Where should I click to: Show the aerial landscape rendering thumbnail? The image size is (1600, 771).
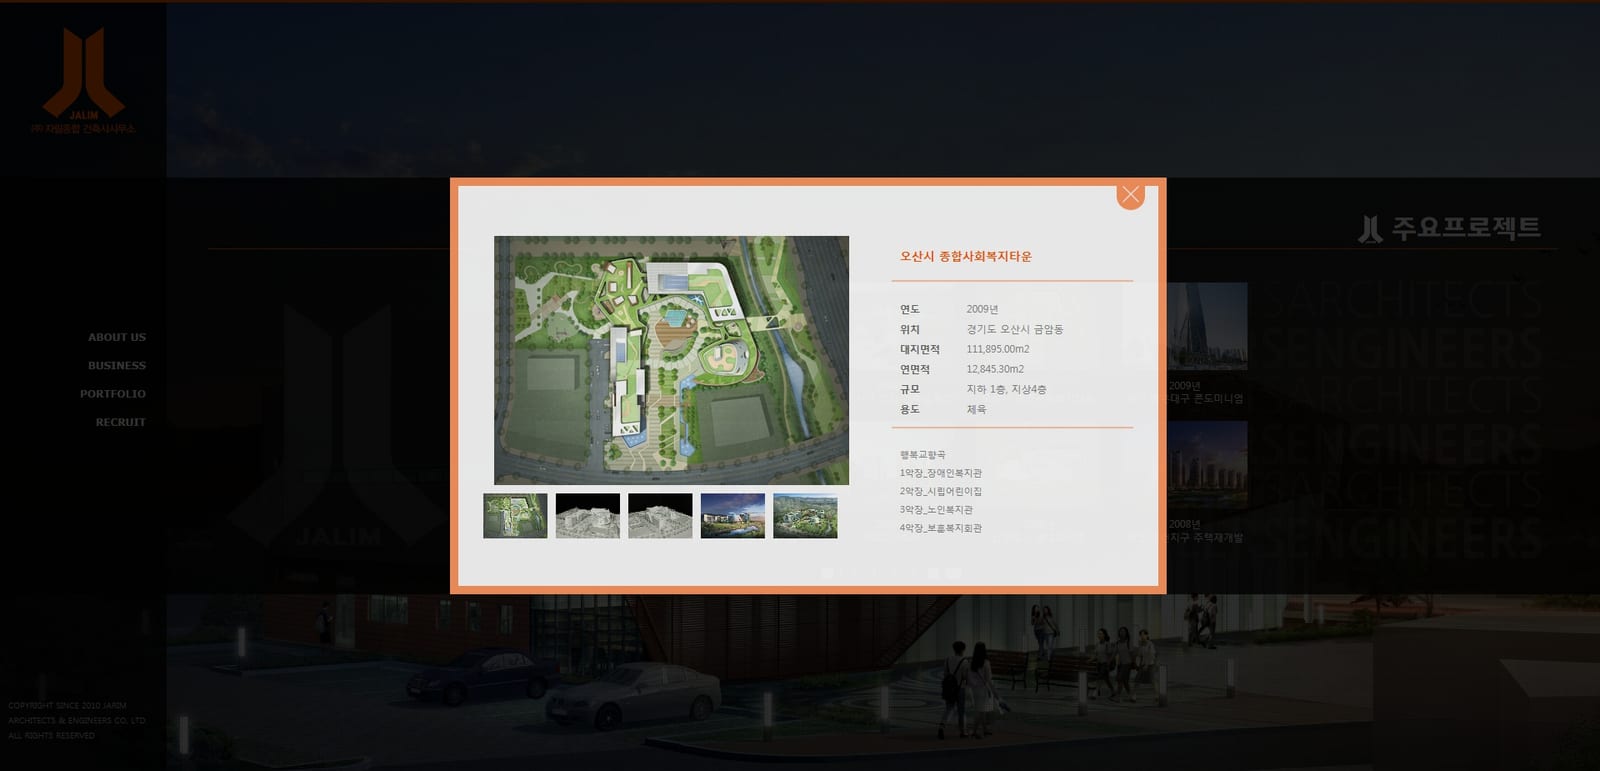[x=805, y=516]
